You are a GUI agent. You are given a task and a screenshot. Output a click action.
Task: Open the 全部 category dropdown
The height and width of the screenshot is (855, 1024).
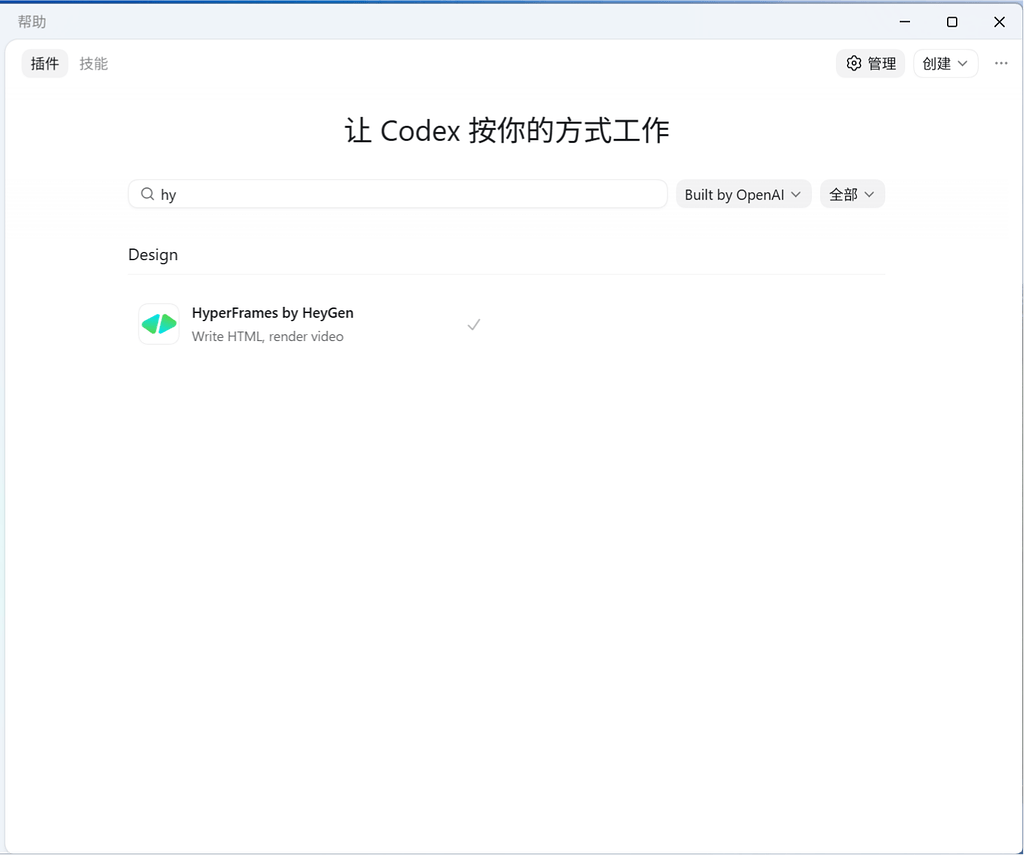tap(852, 194)
